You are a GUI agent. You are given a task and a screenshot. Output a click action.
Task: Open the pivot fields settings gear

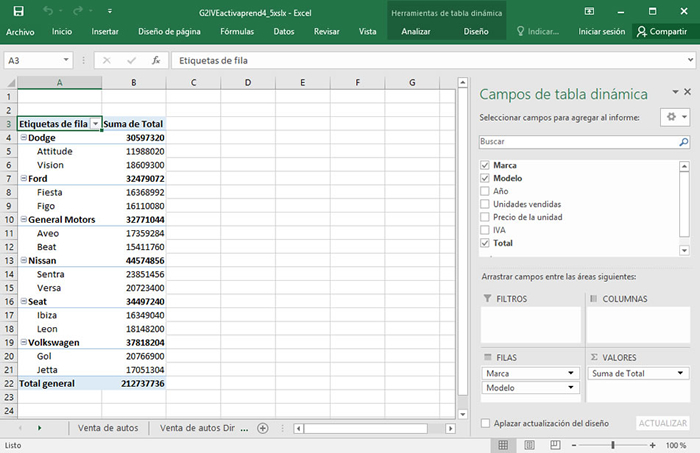coord(673,117)
